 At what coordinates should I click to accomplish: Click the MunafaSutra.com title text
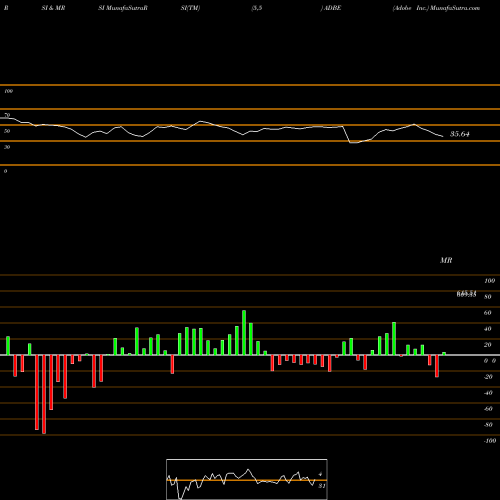[x=455, y=8]
